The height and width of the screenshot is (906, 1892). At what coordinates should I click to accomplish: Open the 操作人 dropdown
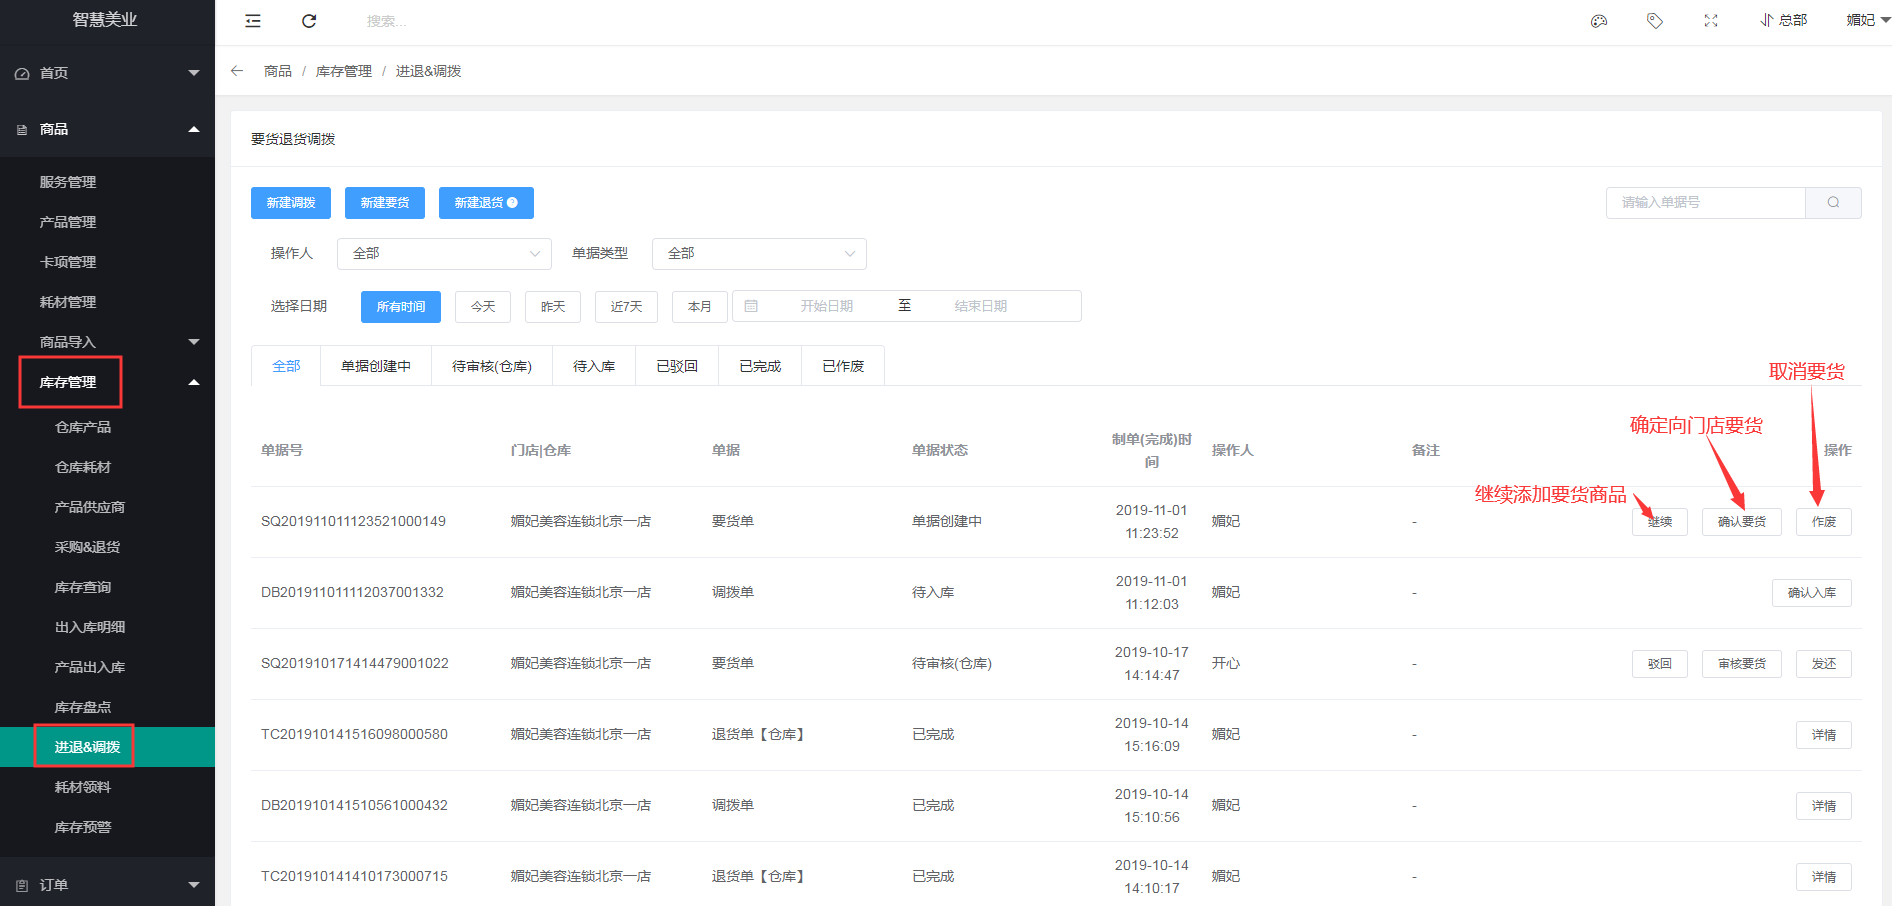pyautogui.click(x=444, y=254)
